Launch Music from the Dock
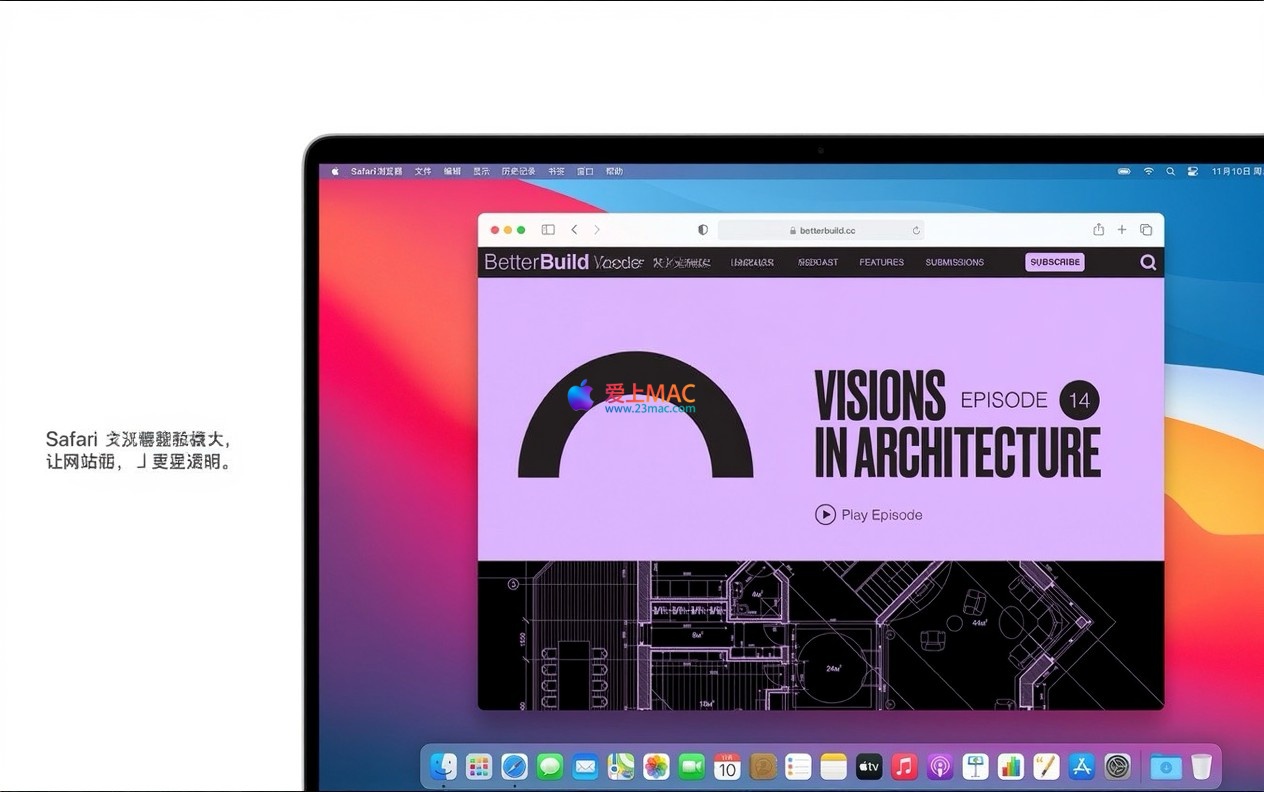Image resolution: width=1264 pixels, height=792 pixels. pyautogui.click(x=904, y=767)
